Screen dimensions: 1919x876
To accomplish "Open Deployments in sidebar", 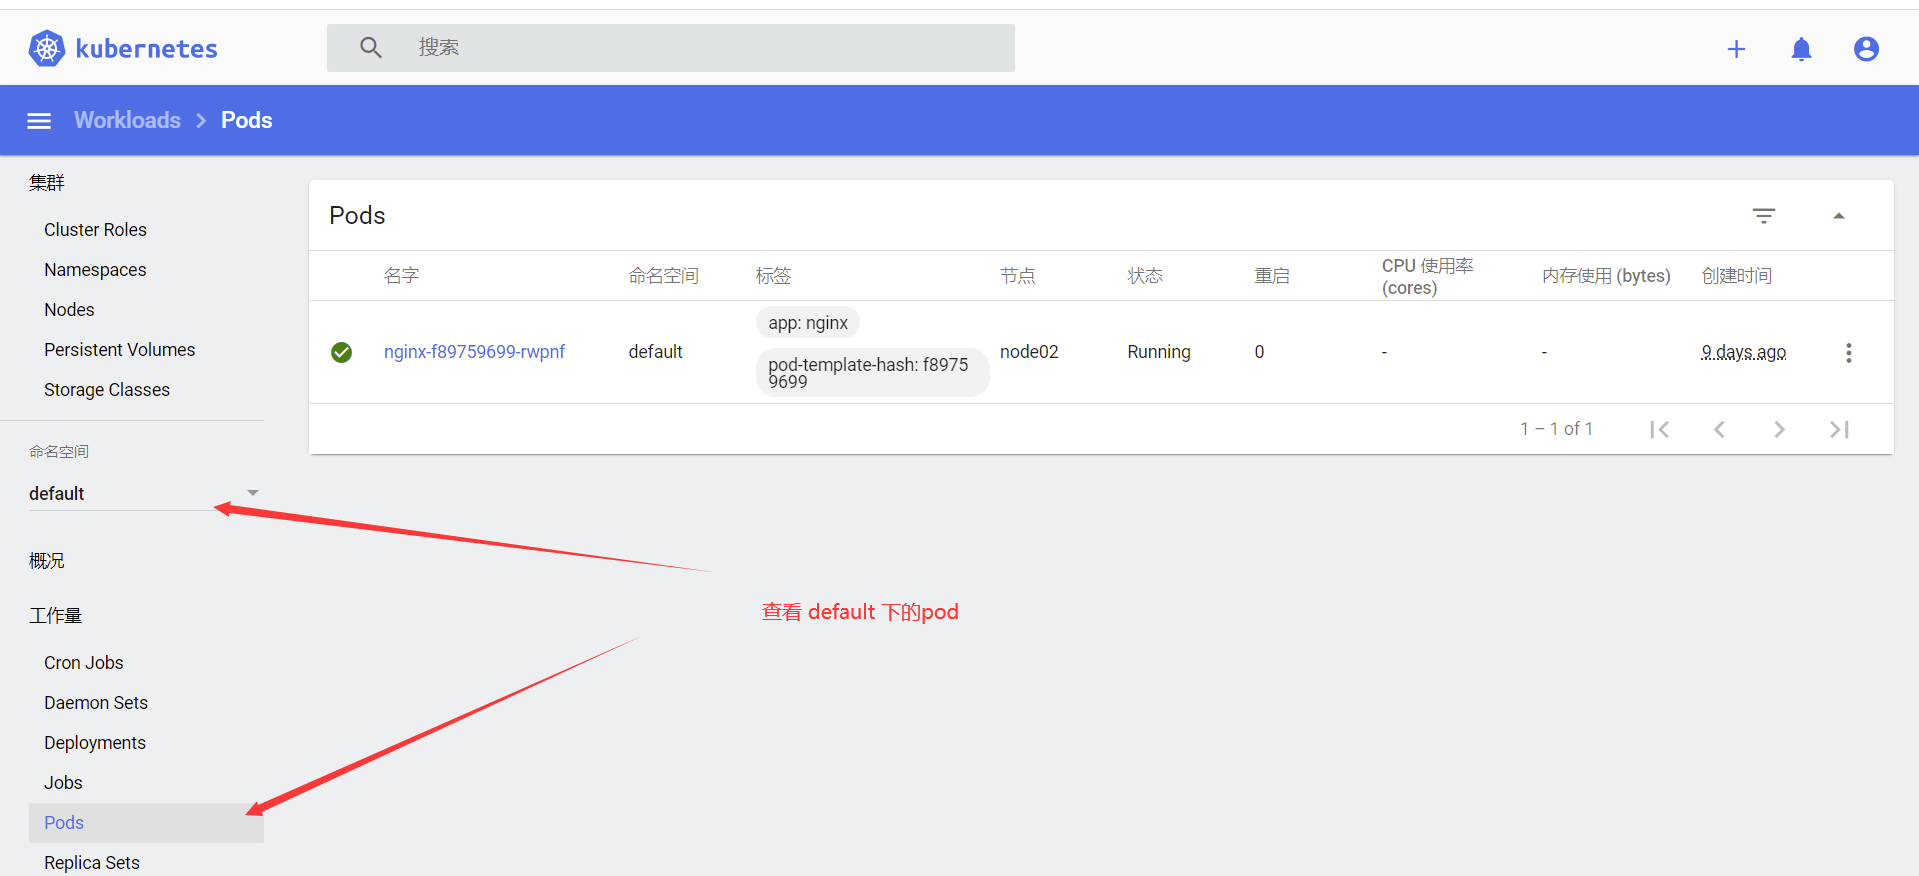I will [x=95, y=743].
